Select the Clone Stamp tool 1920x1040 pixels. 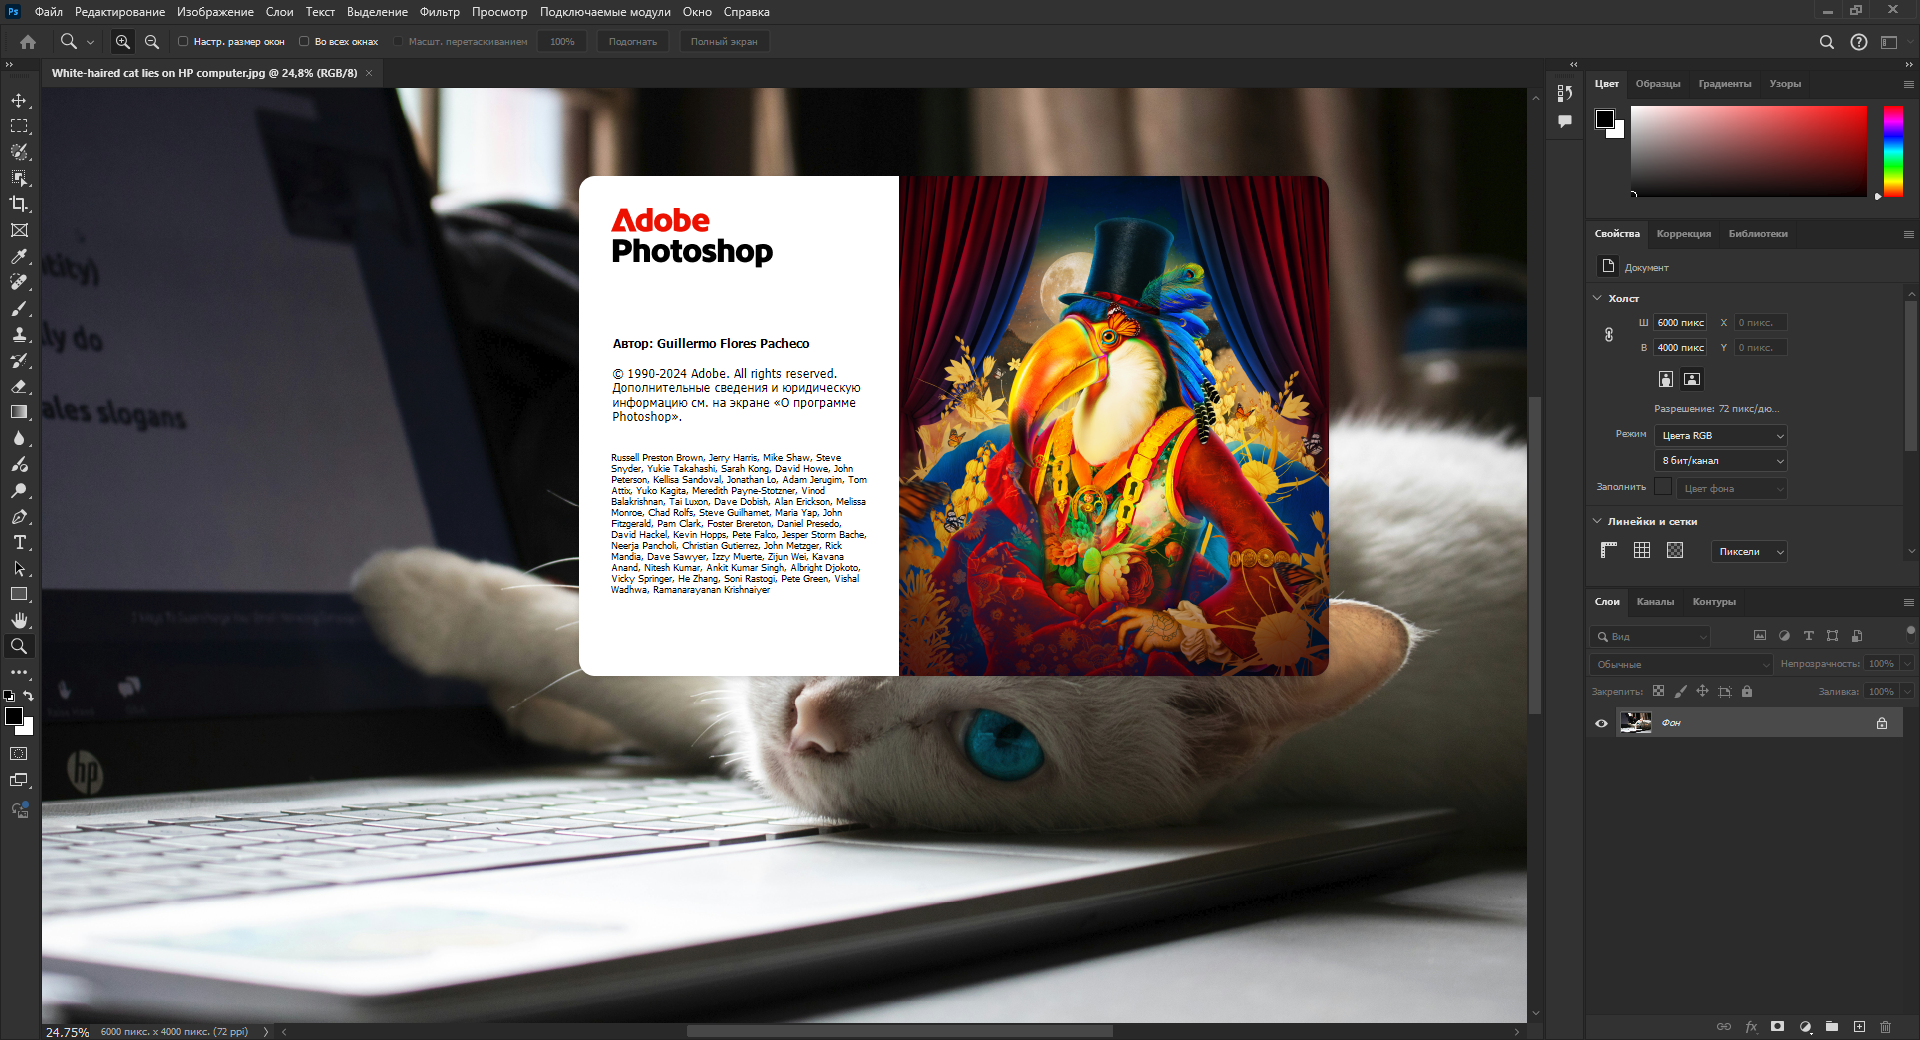tap(19, 335)
